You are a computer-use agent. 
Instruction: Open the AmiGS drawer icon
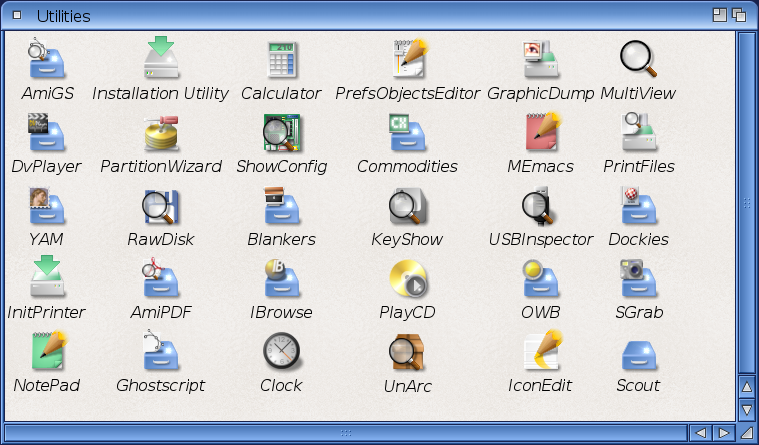[46, 62]
